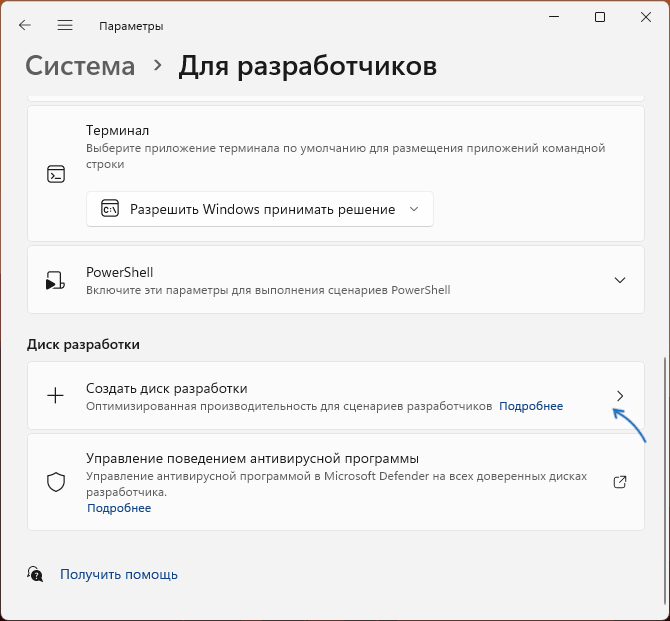Open external link icon for antivirus management
Image resolution: width=670 pixels, height=621 pixels.
point(620,482)
